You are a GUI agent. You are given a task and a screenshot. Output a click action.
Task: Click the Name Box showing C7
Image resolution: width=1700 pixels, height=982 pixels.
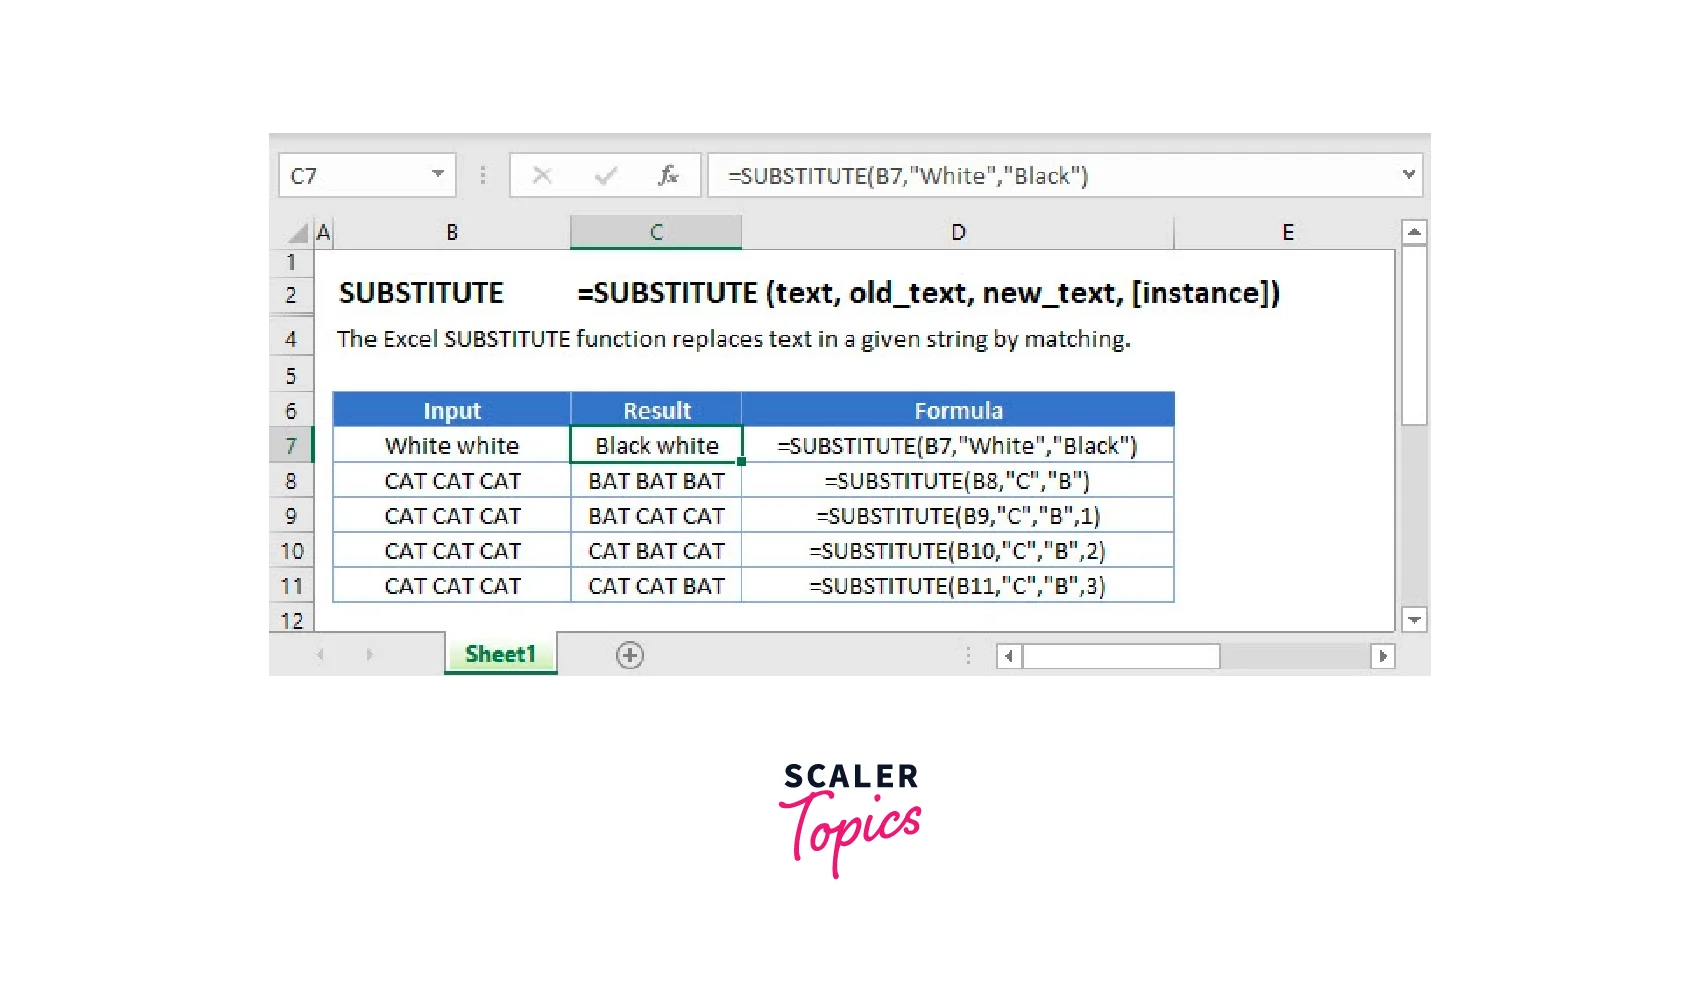coord(355,176)
